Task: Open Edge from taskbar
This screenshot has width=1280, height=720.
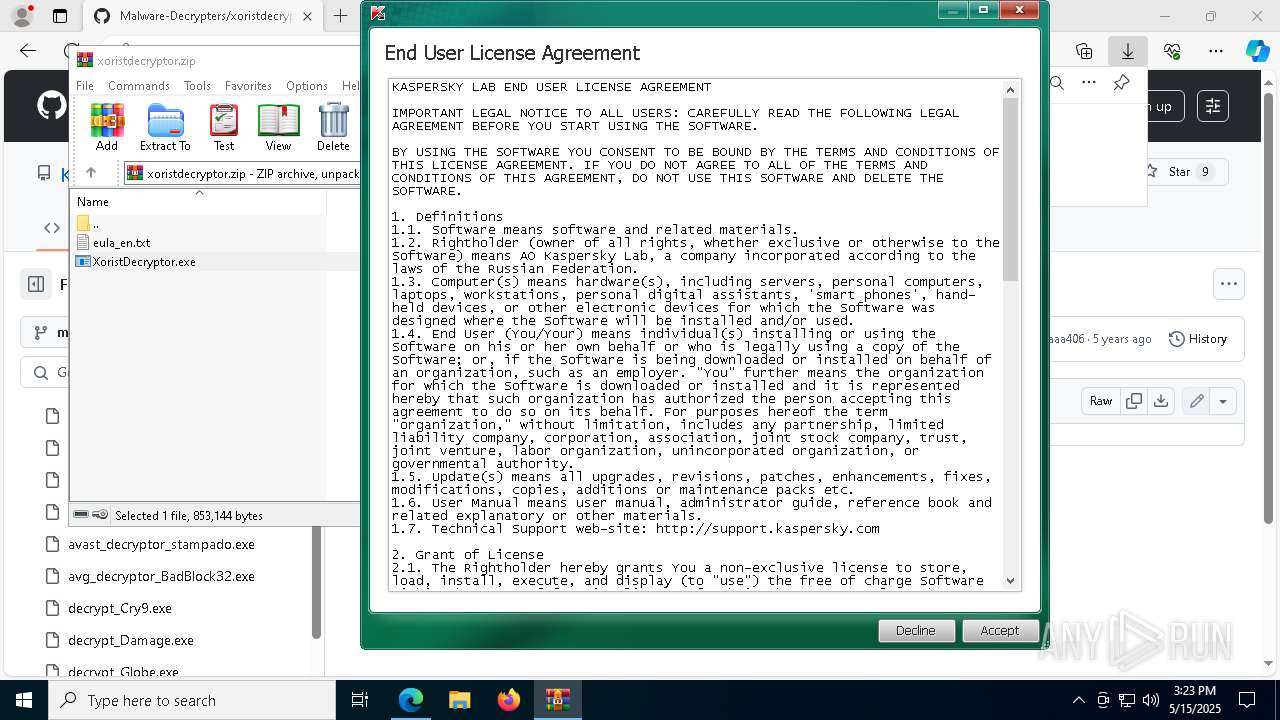Action: [x=411, y=700]
